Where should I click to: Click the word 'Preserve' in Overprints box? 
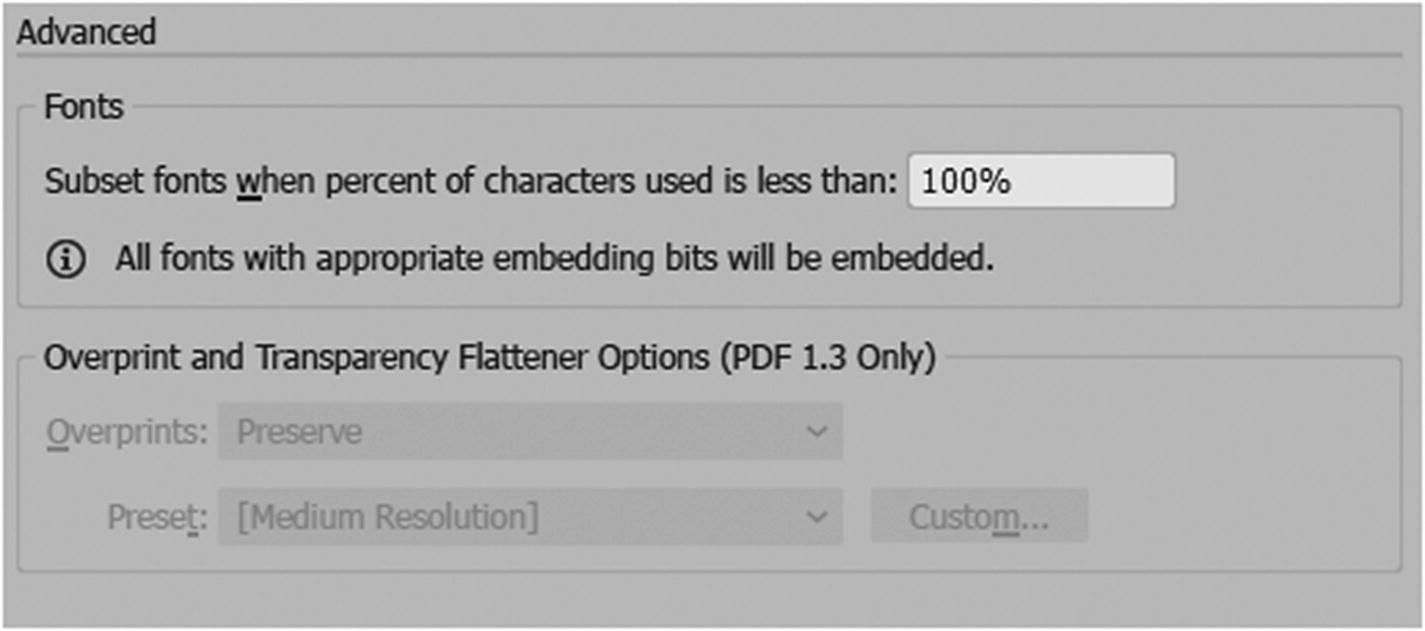pos(299,432)
